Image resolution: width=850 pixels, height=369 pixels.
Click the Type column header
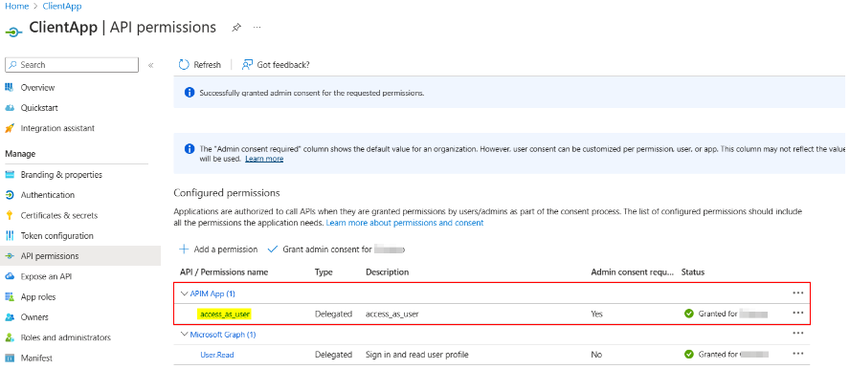point(324,272)
